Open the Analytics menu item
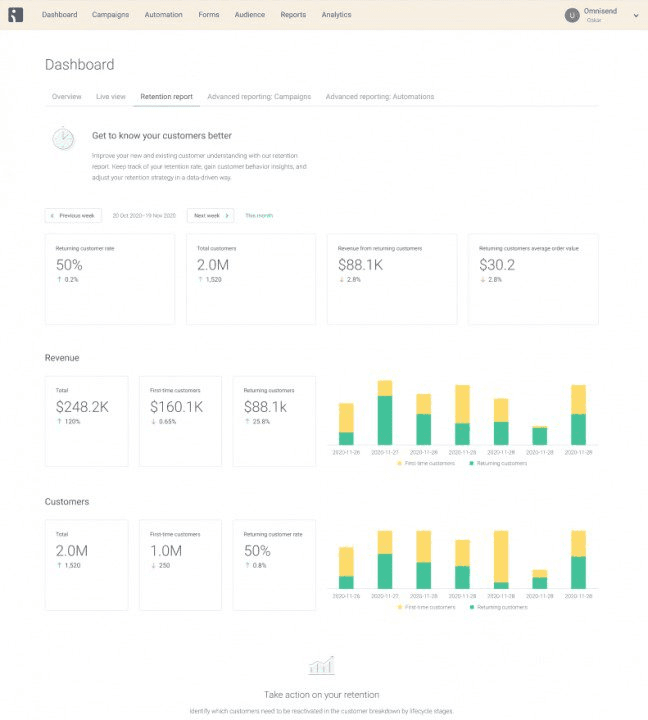 coord(336,15)
